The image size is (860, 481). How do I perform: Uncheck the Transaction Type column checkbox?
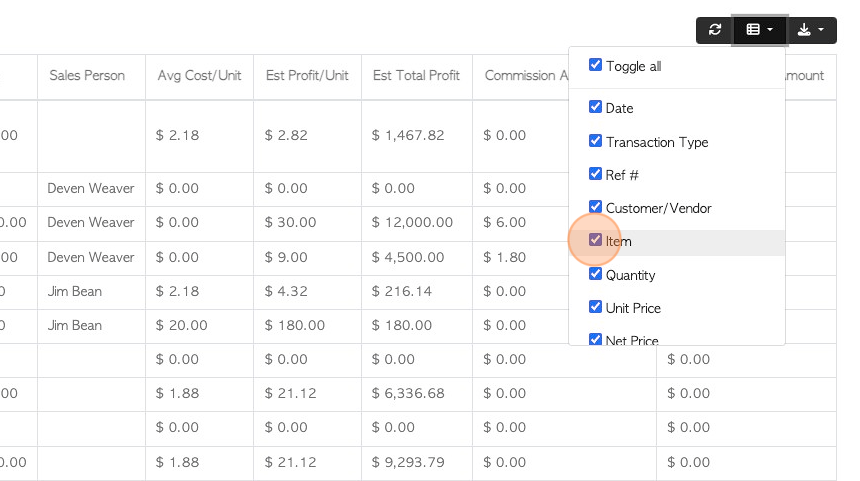tap(595, 140)
